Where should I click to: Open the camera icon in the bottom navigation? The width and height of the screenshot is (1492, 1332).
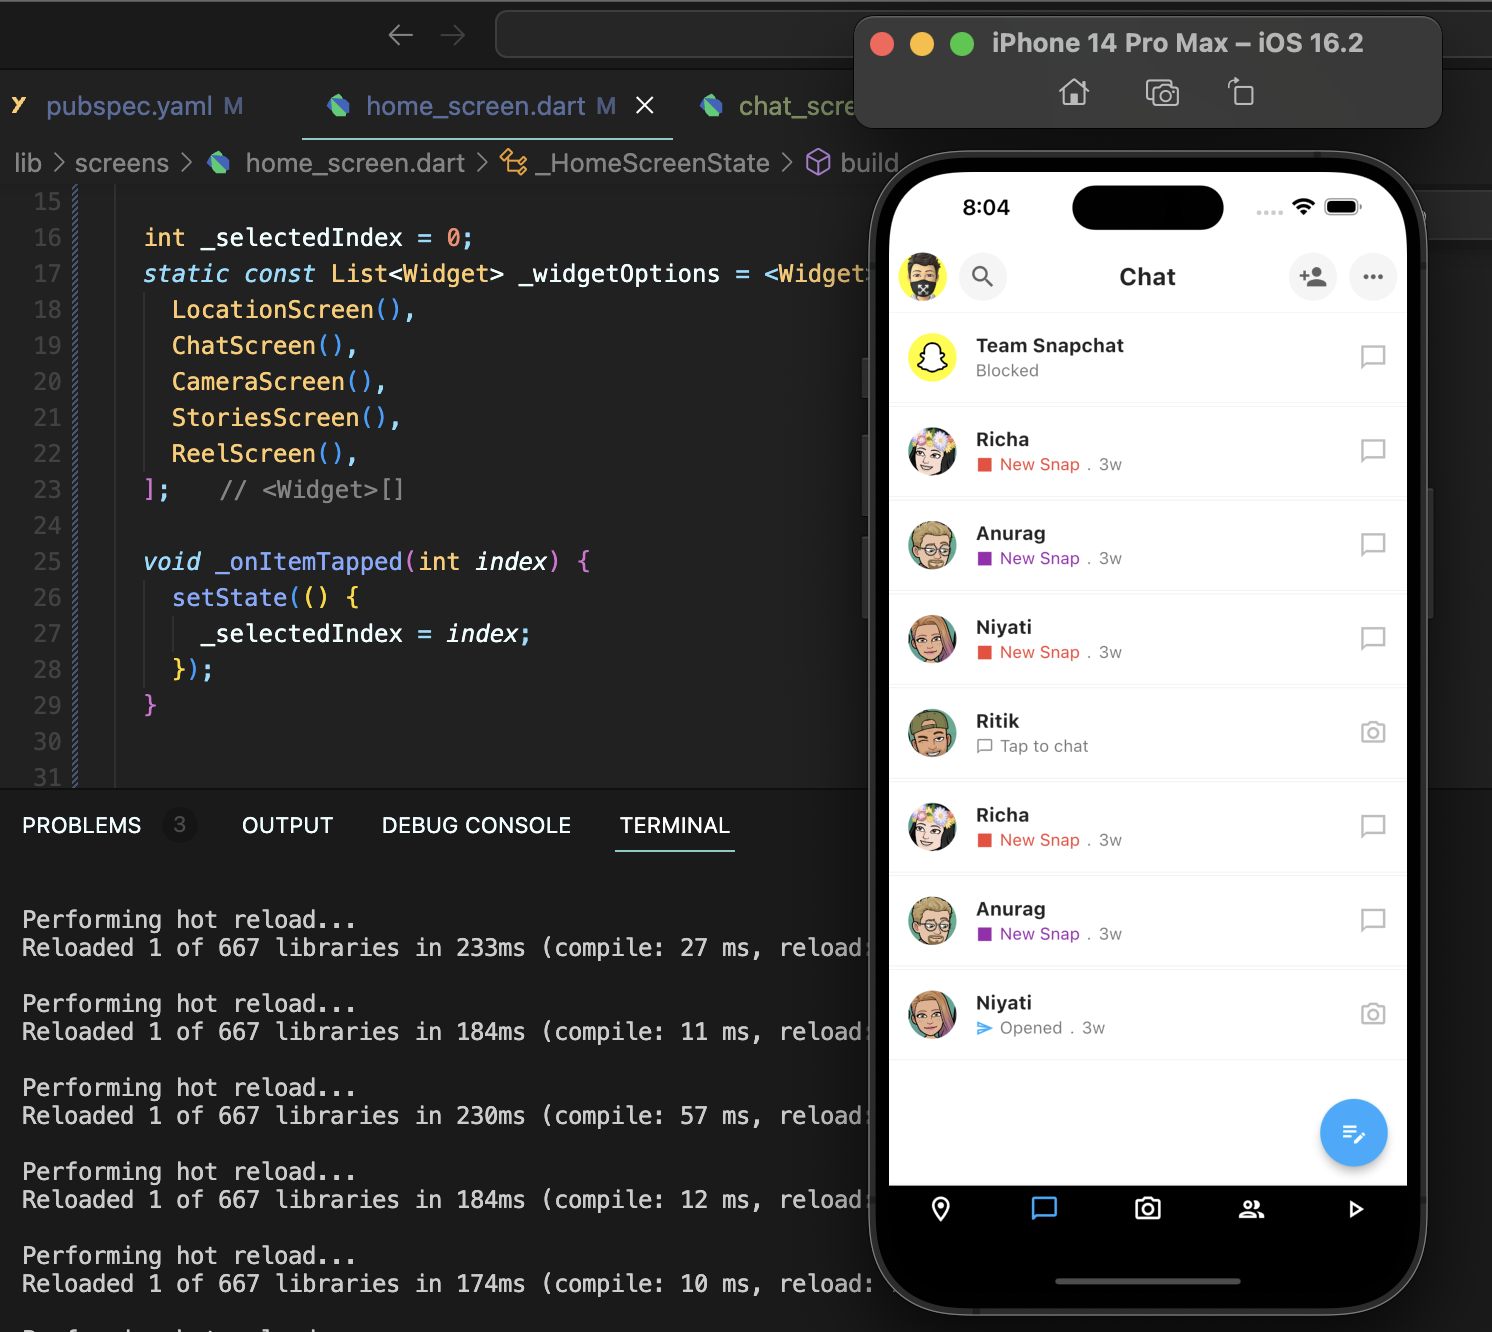click(x=1147, y=1208)
